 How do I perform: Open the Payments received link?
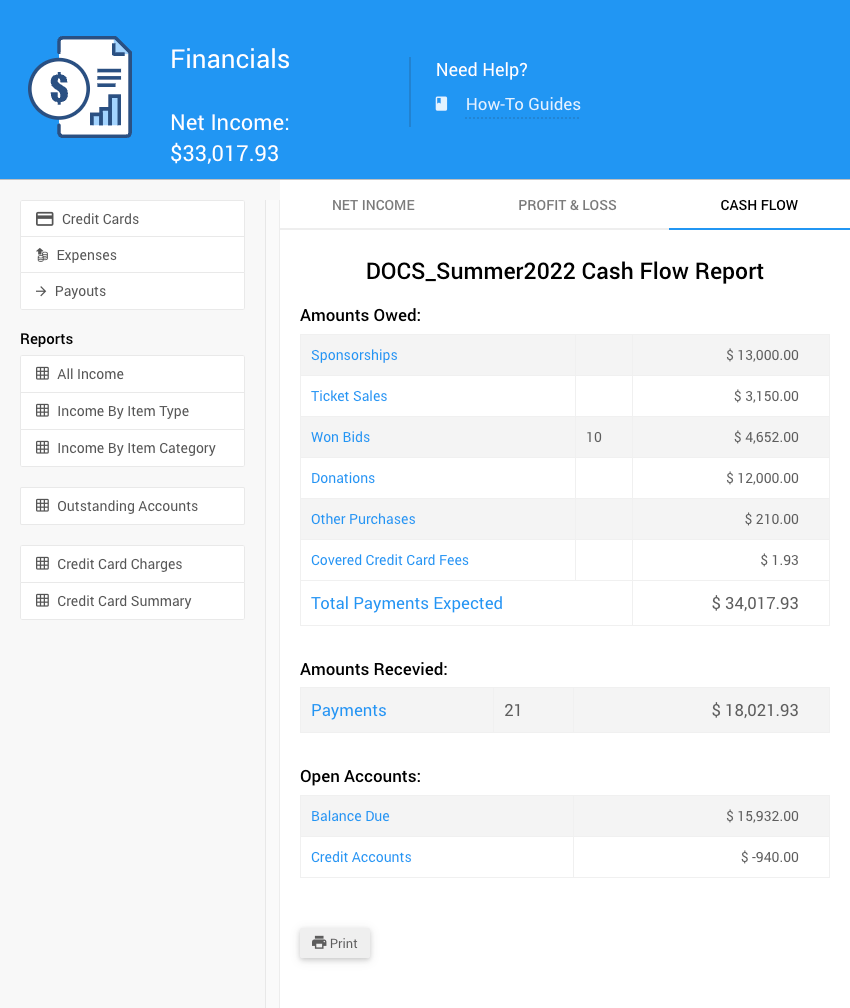(348, 710)
